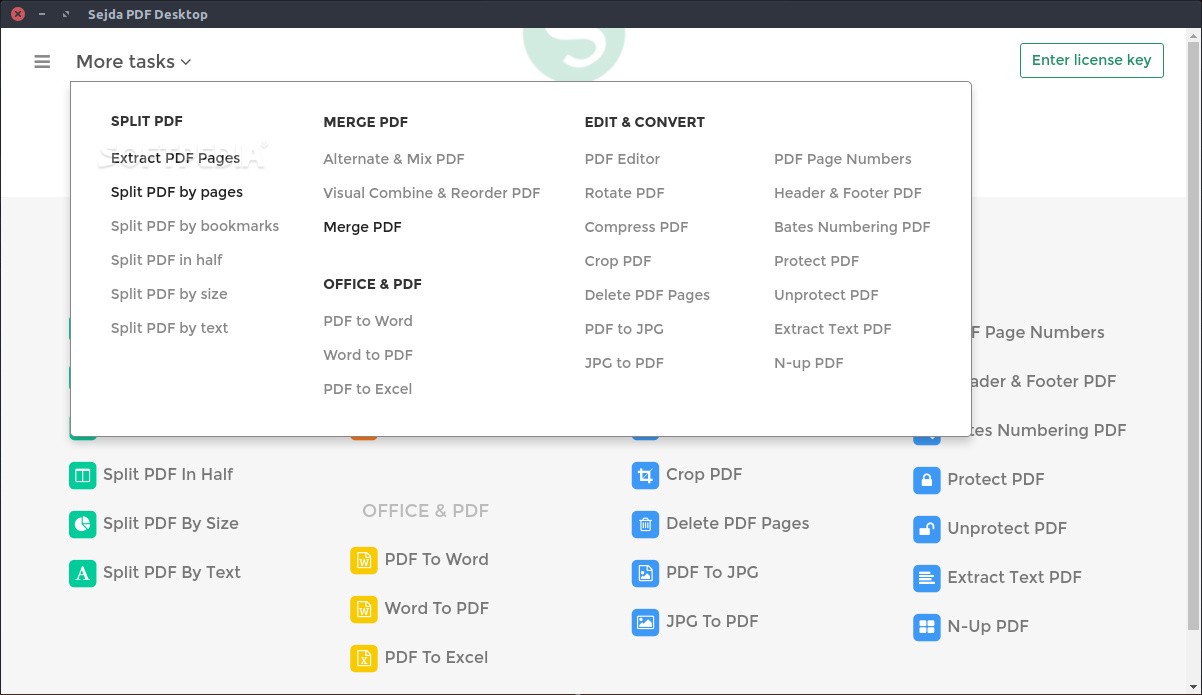The width and height of the screenshot is (1202, 695).
Task: Choose Split PDF by bookmarks in menu
Action: (195, 226)
